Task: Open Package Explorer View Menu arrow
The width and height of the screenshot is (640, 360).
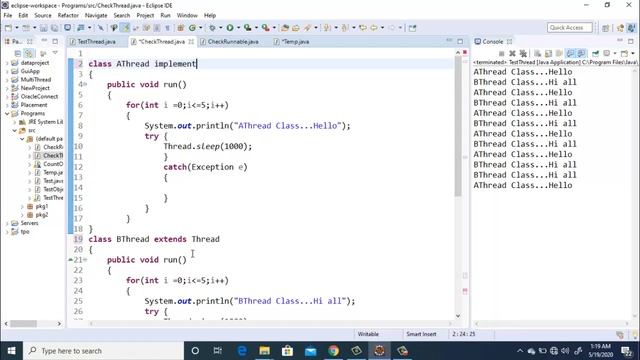Action: pos(55,53)
